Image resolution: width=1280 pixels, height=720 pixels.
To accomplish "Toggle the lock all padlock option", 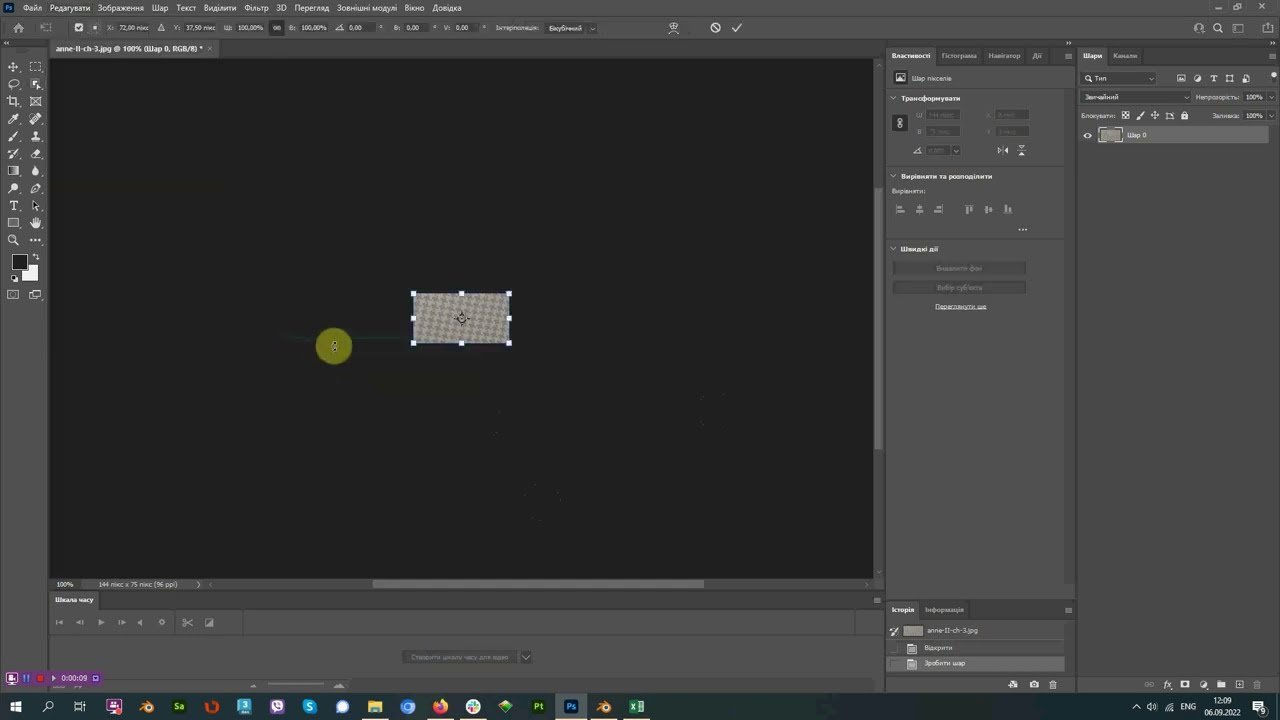I will [x=1185, y=116].
